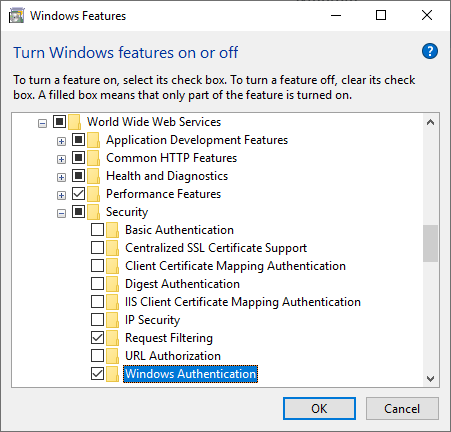Uncheck the Request Filtering checkbox
The height and width of the screenshot is (432, 451).
(x=97, y=338)
